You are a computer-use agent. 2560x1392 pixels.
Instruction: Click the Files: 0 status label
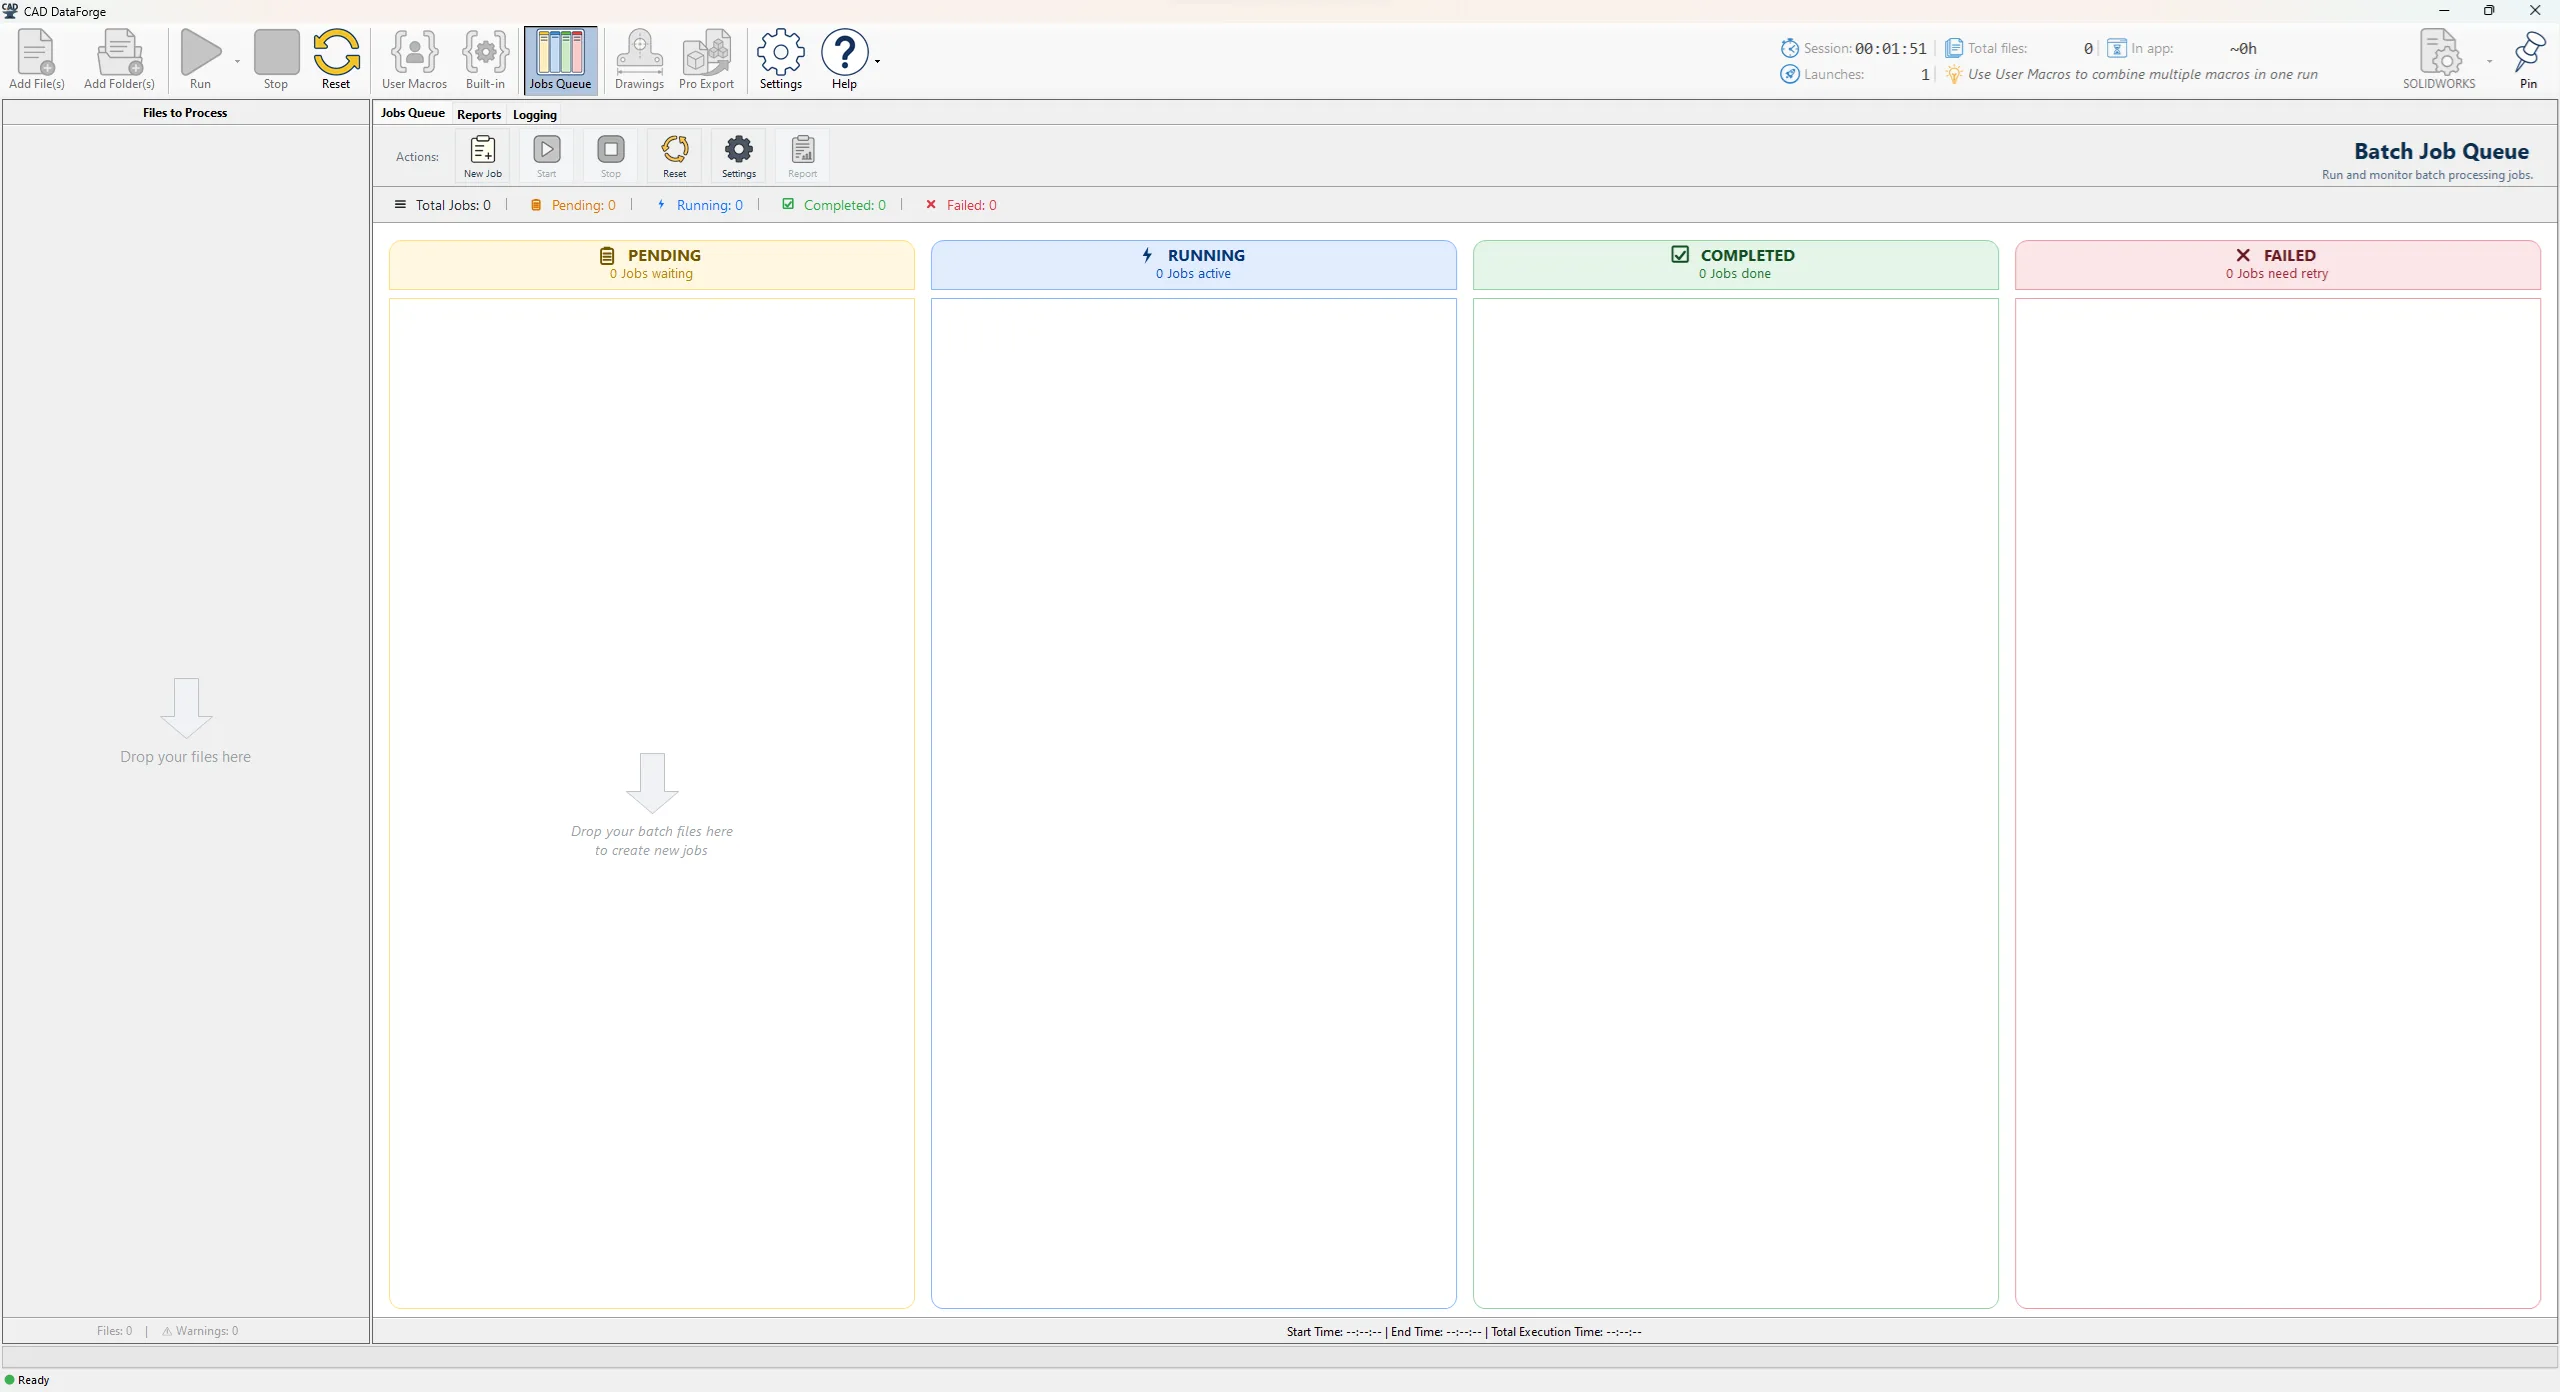click(x=115, y=1331)
